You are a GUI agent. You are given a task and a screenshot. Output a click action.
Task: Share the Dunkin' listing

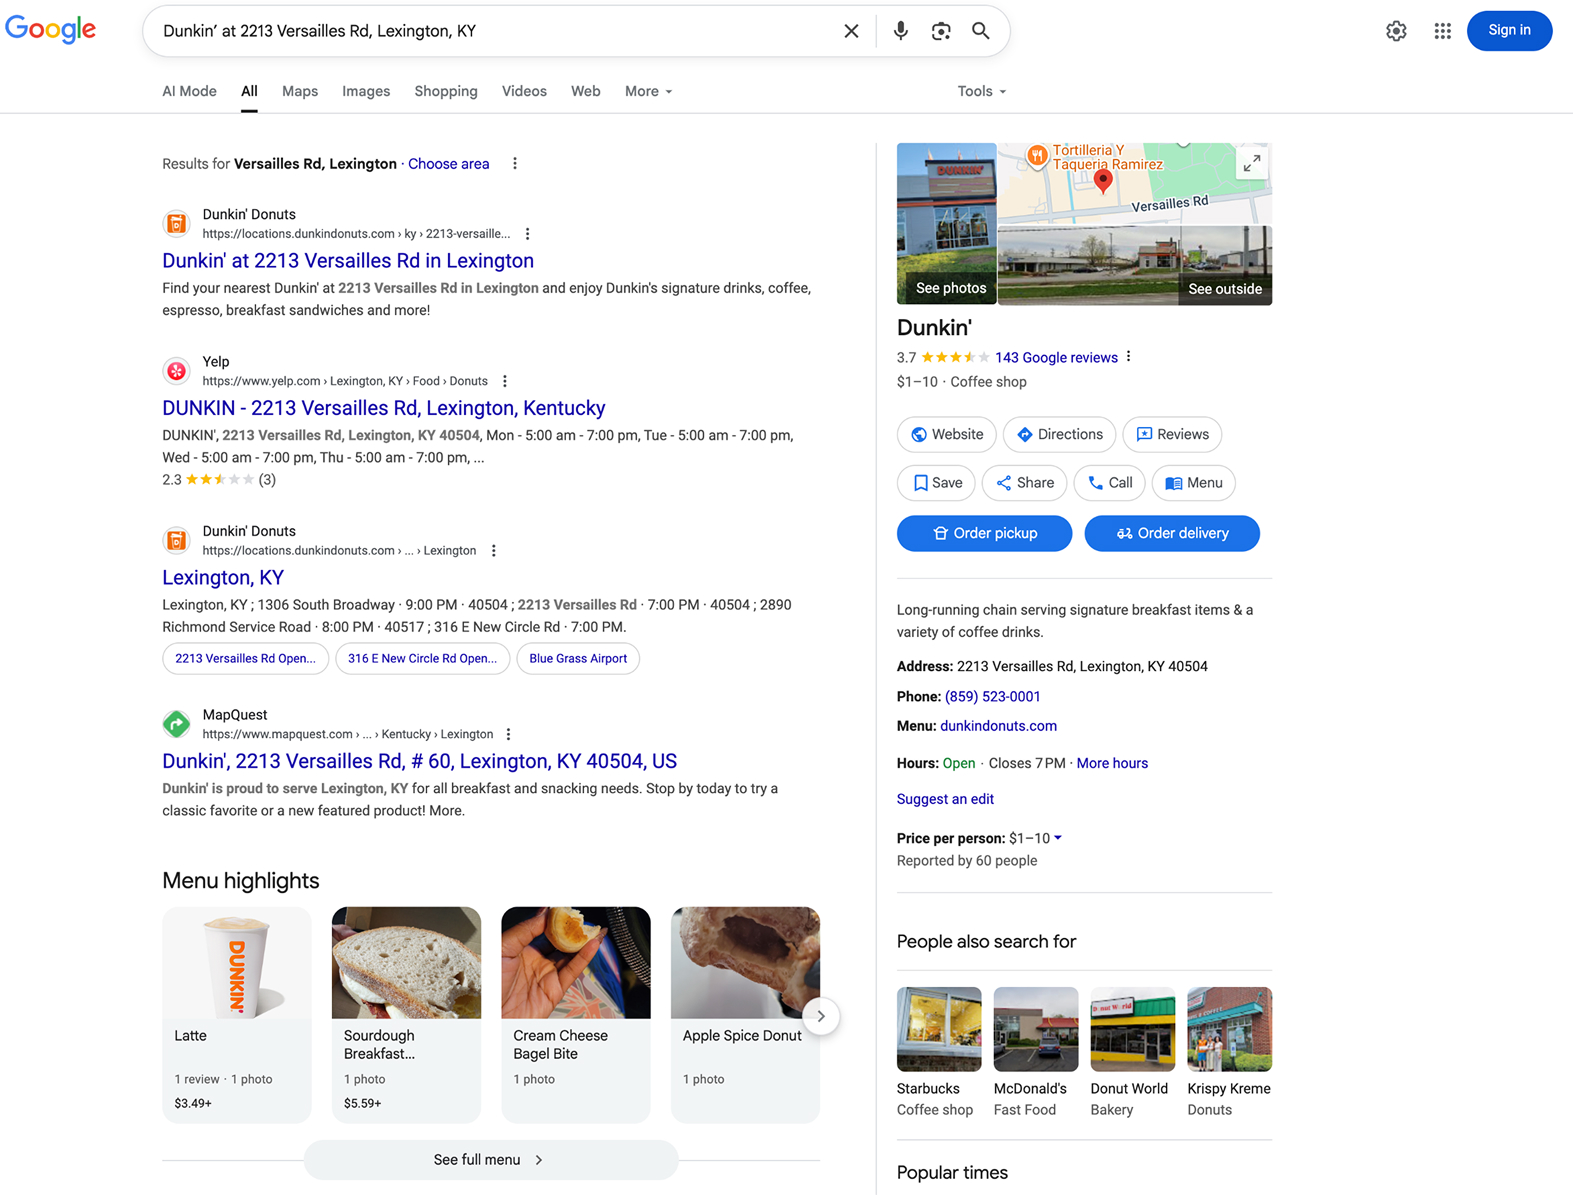[x=1024, y=483]
